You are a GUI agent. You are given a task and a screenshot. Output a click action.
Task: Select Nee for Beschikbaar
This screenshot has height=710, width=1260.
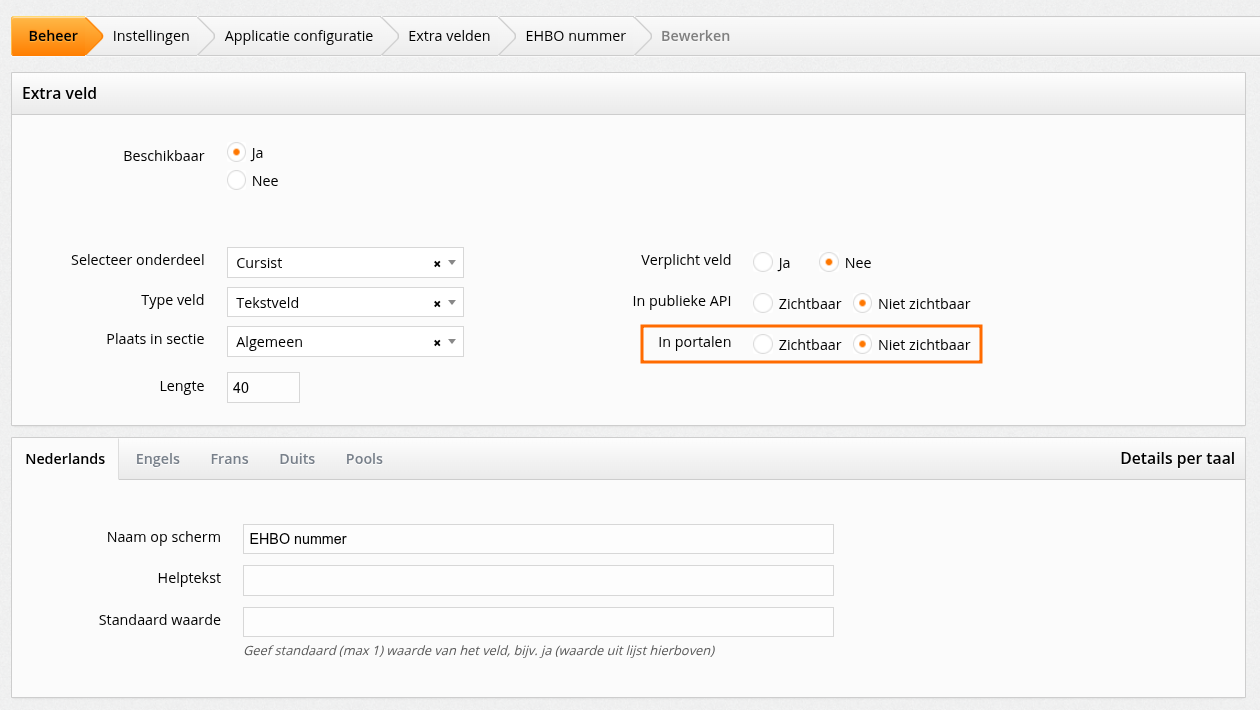coord(236,181)
